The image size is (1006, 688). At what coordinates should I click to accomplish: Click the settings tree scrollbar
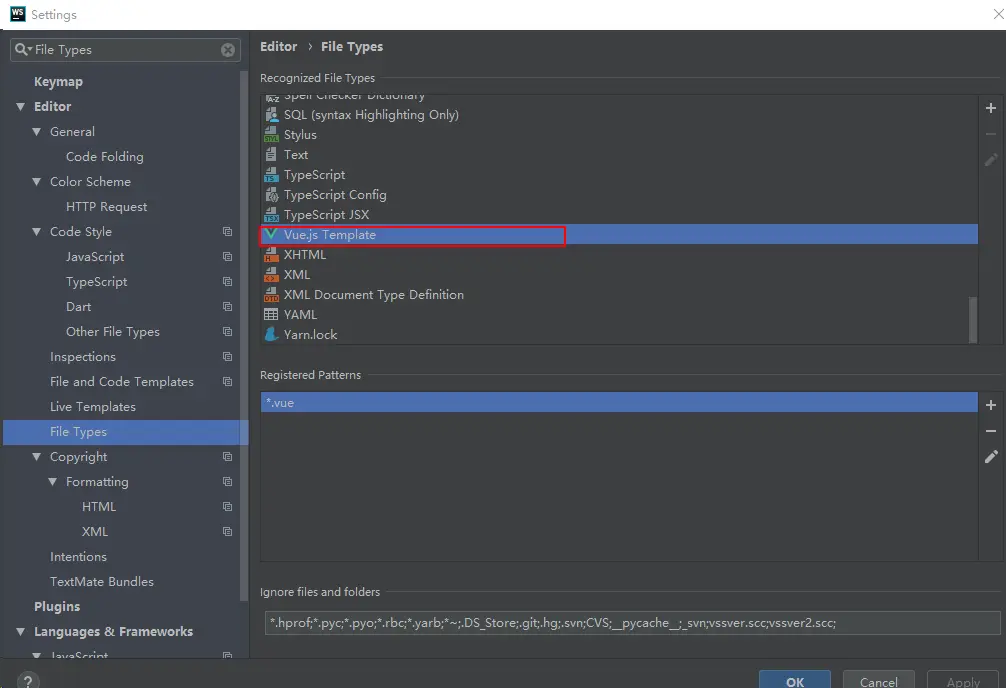click(244, 336)
